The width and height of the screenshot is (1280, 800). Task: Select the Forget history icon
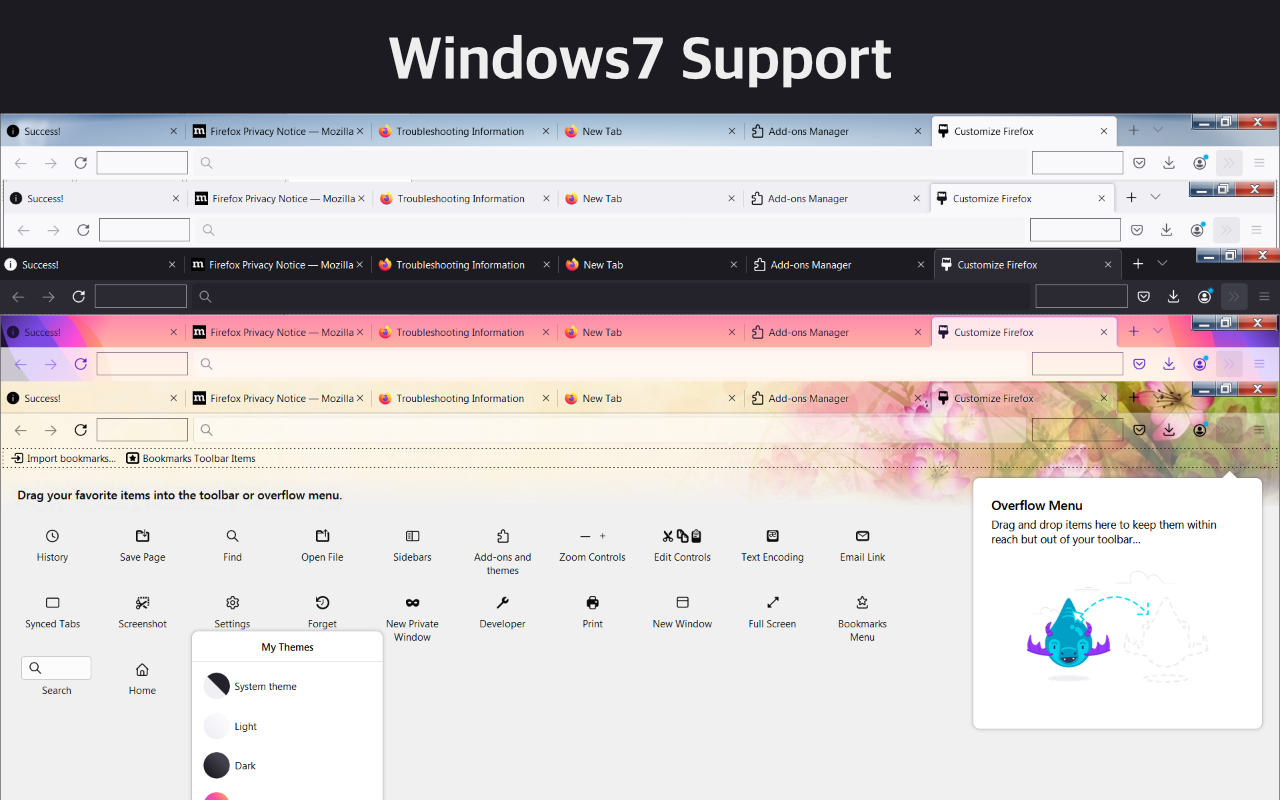[322, 603]
